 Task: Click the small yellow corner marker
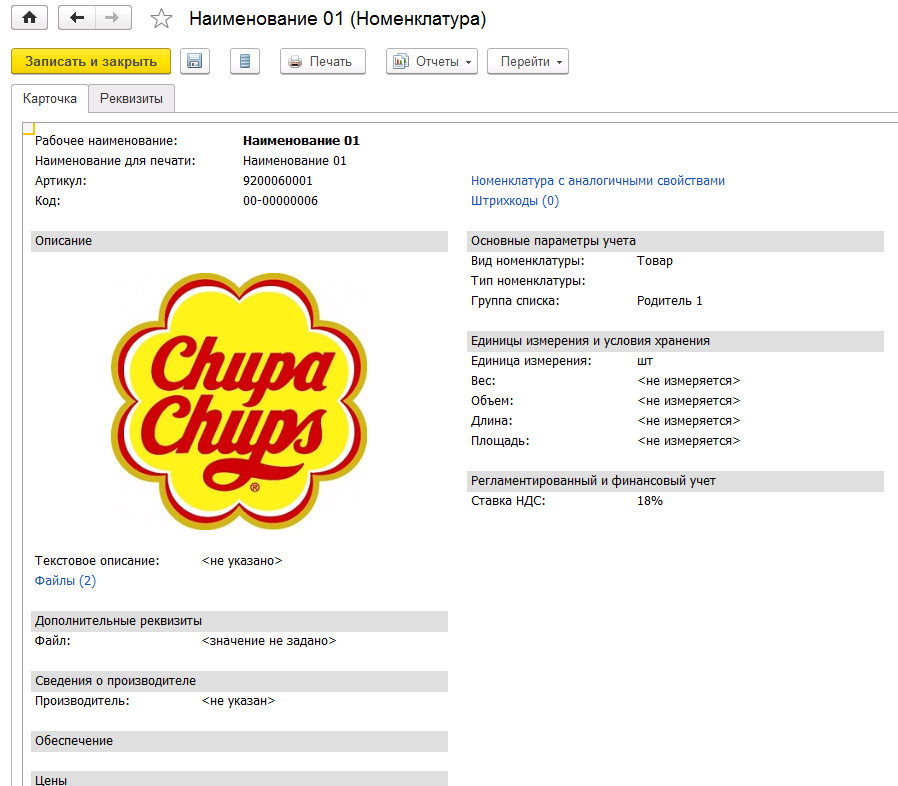28,127
